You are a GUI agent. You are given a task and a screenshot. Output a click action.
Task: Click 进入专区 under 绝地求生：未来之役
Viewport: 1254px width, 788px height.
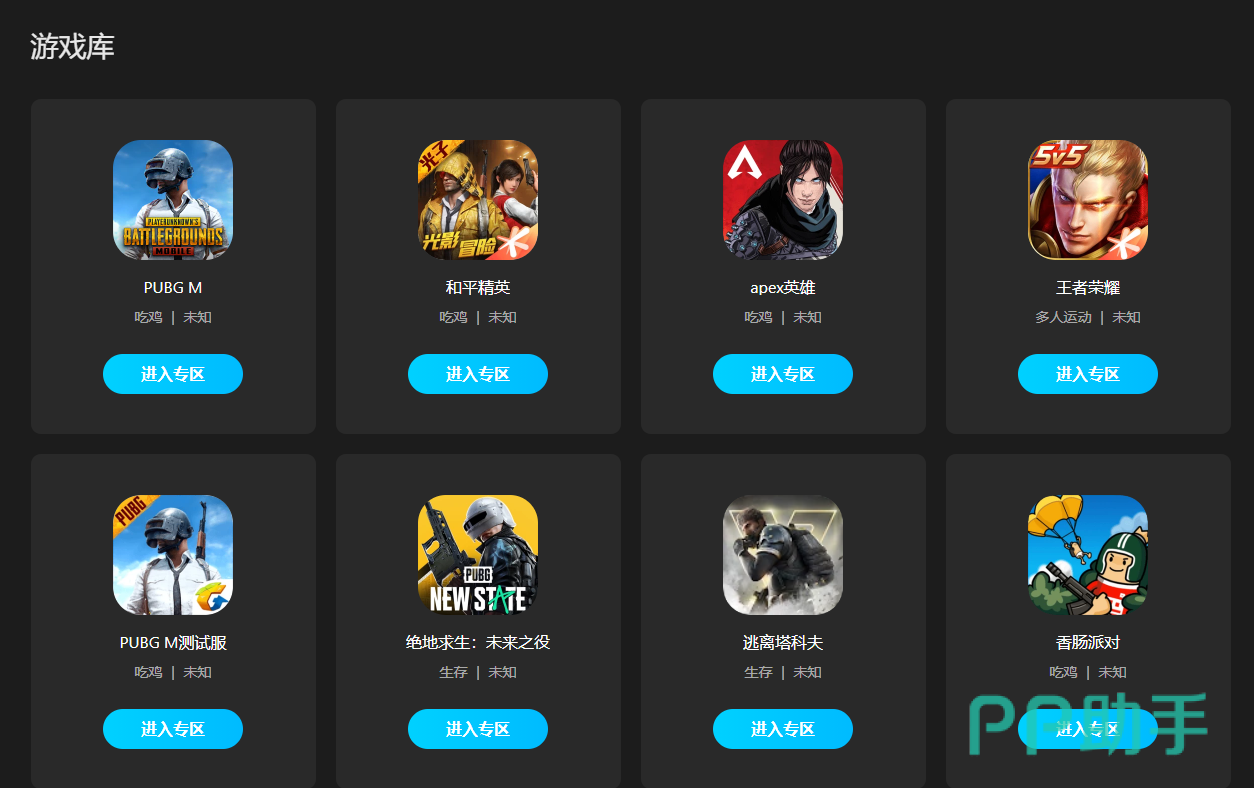[x=478, y=729]
